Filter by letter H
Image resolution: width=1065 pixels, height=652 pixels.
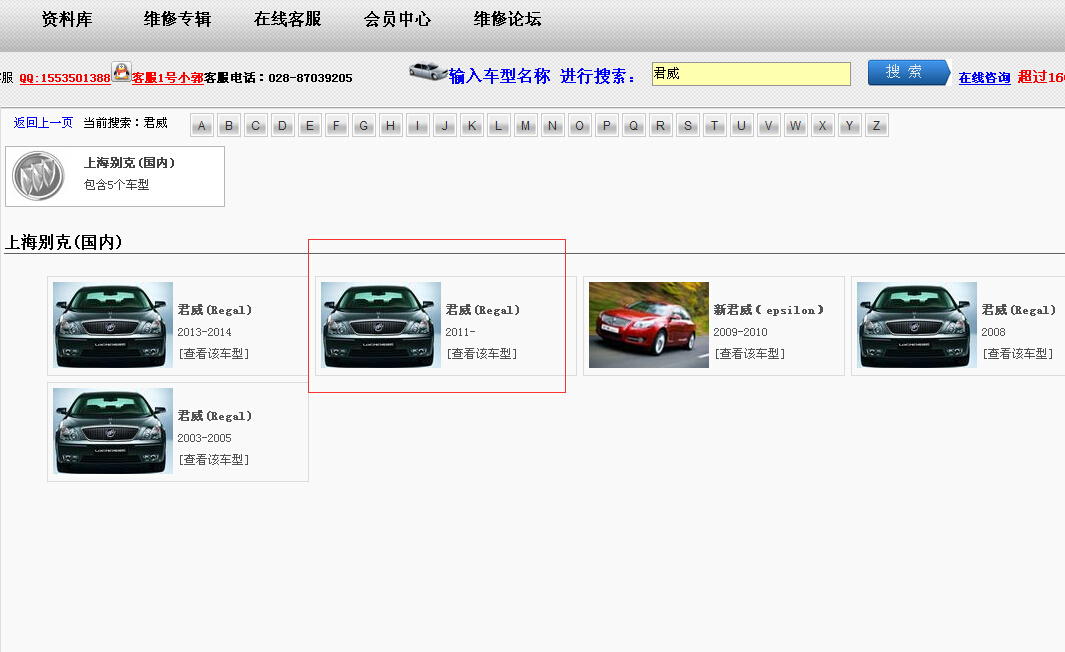tap(391, 126)
